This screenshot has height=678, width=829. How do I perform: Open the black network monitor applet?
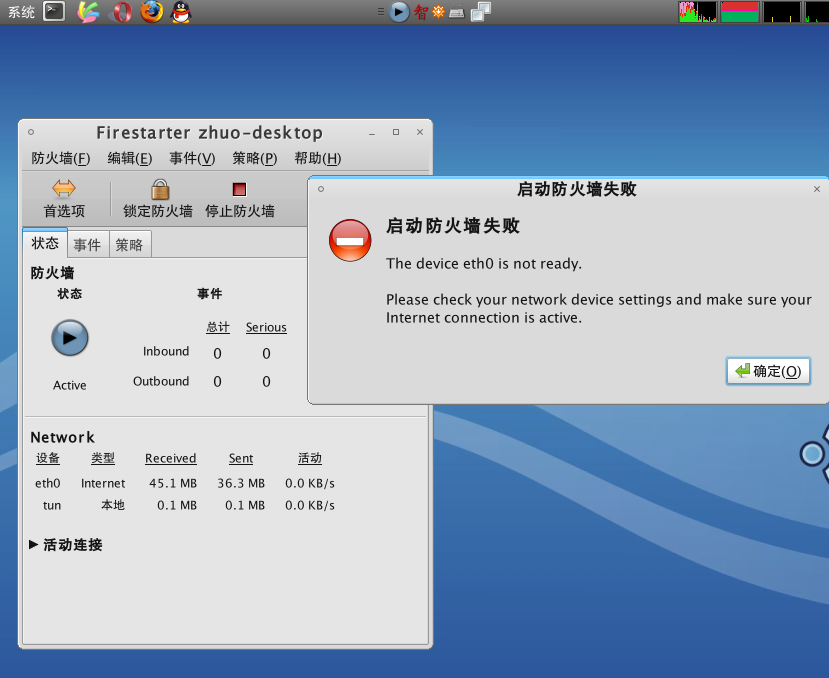click(781, 12)
